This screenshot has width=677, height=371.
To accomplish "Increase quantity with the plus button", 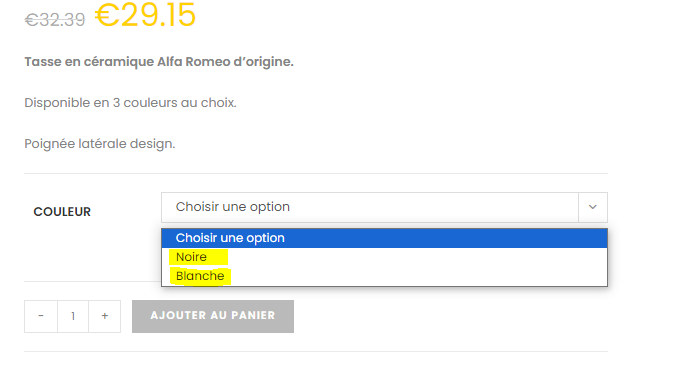I will coord(104,316).
